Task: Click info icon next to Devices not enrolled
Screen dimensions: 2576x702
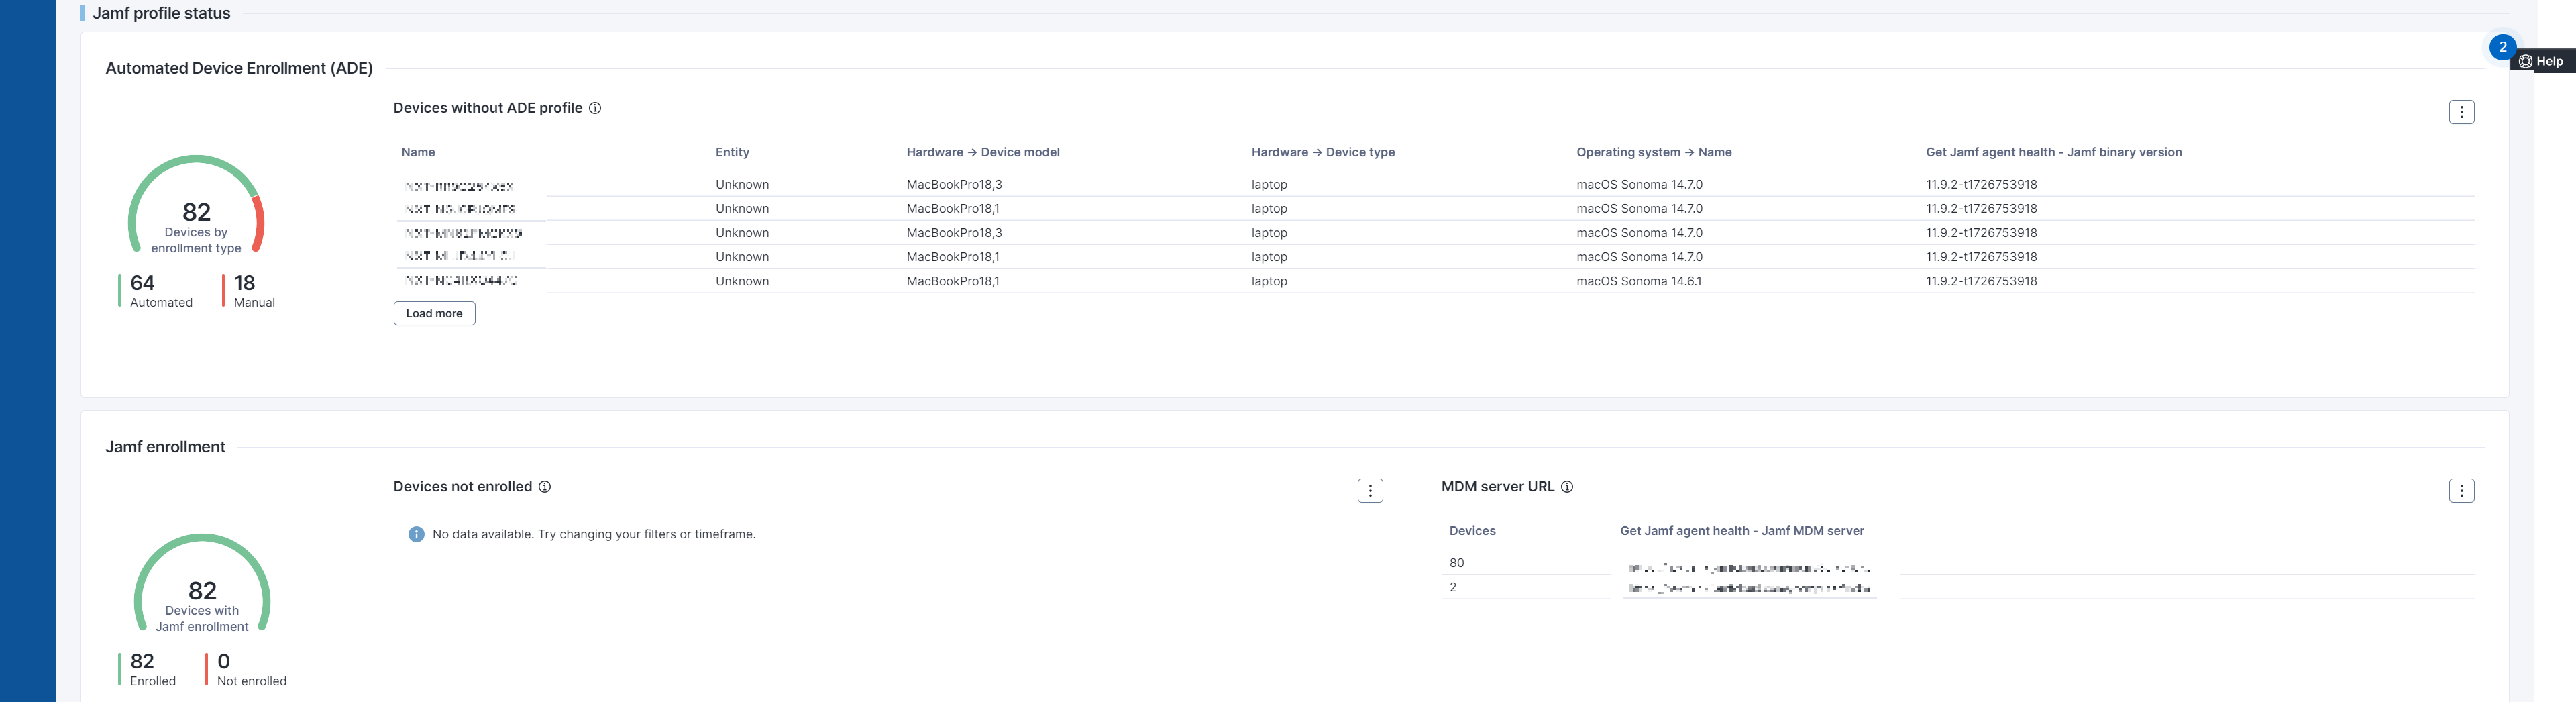Action: 545,487
